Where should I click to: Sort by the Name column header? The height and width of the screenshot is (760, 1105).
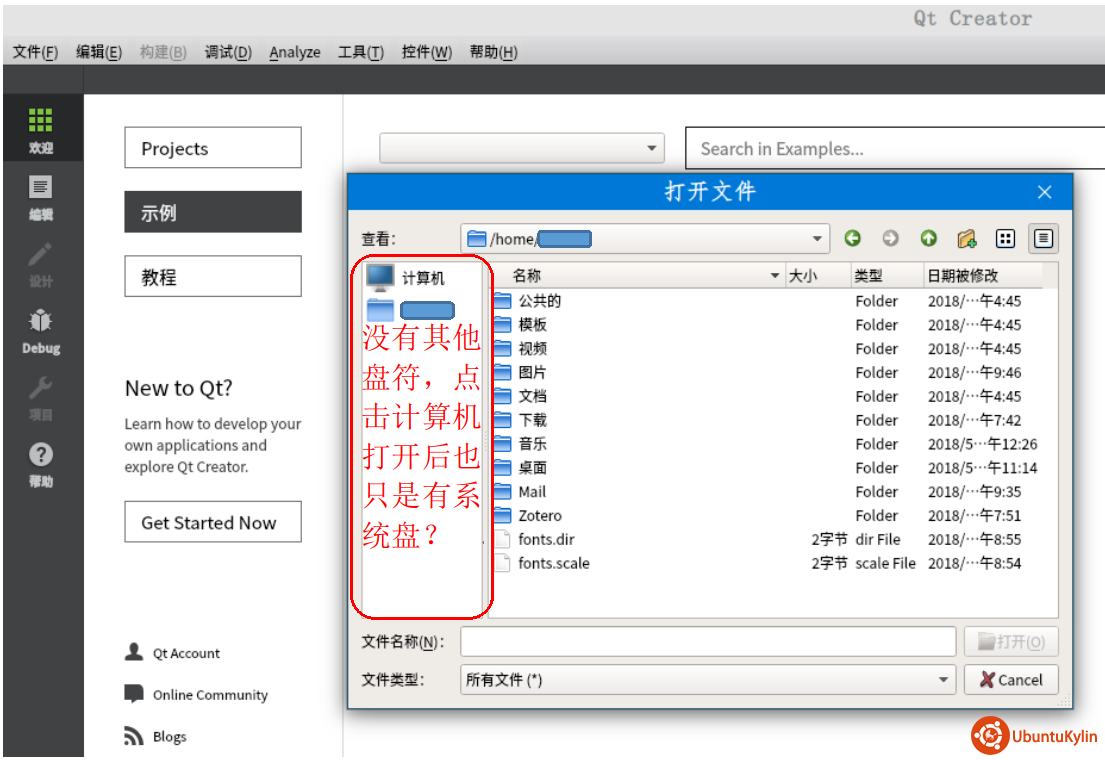click(638, 276)
